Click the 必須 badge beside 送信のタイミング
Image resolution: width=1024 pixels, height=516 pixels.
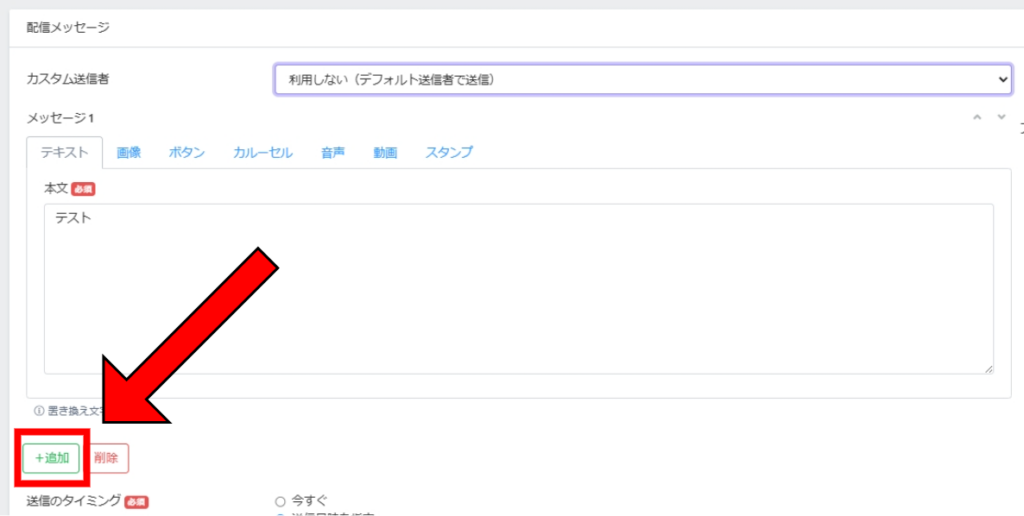(136, 502)
